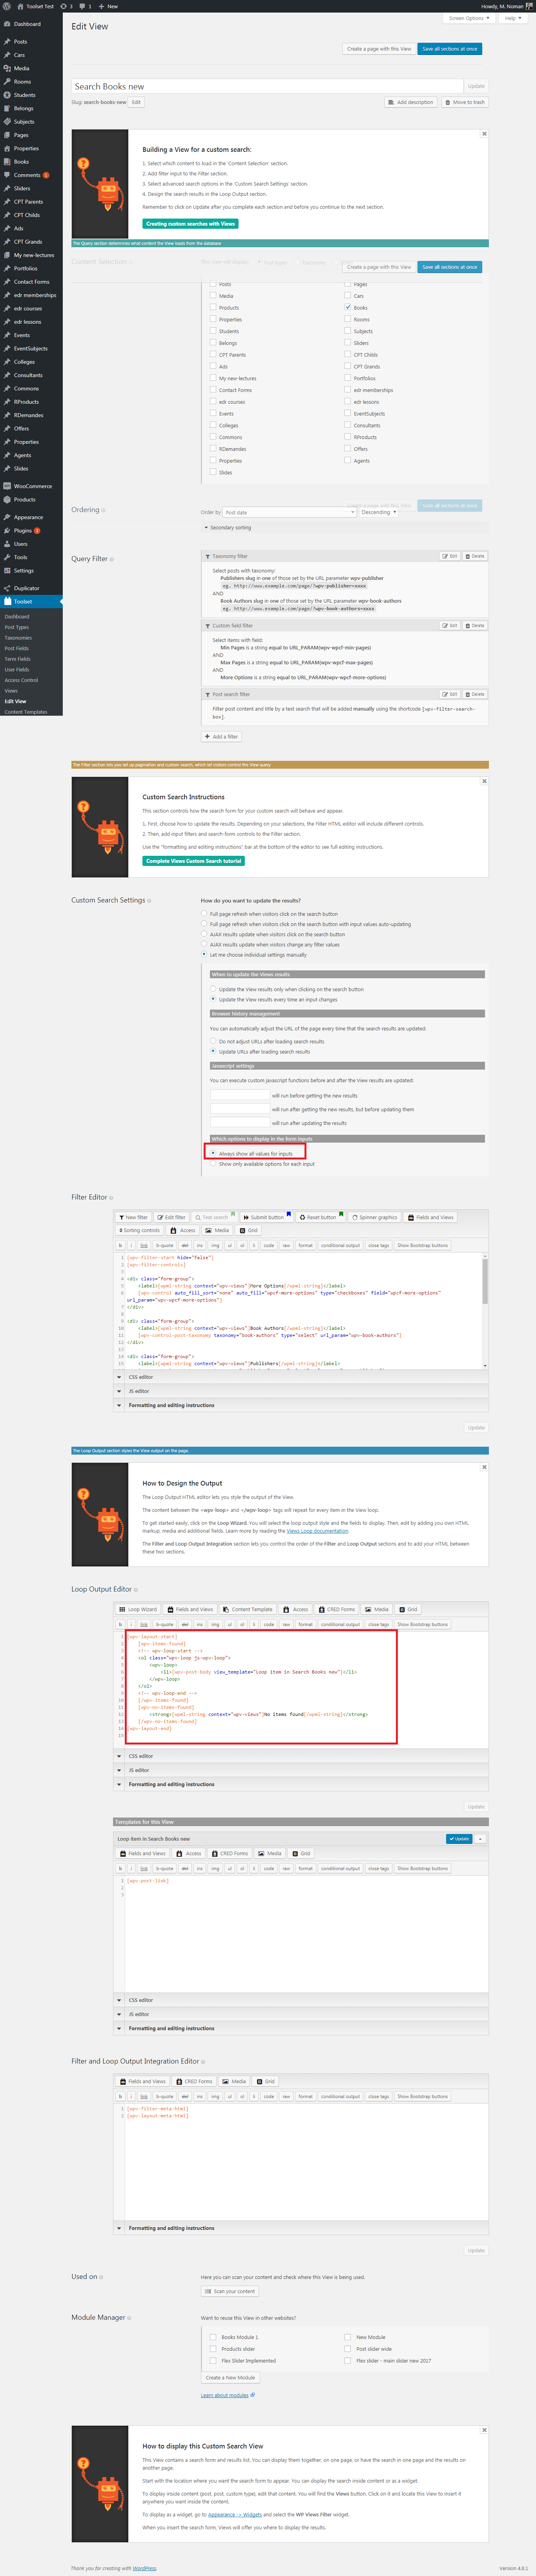Open the Order by Post date dropdown
Image resolution: width=536 pixels, height=2576 pixels.
[x=289, y=512]
